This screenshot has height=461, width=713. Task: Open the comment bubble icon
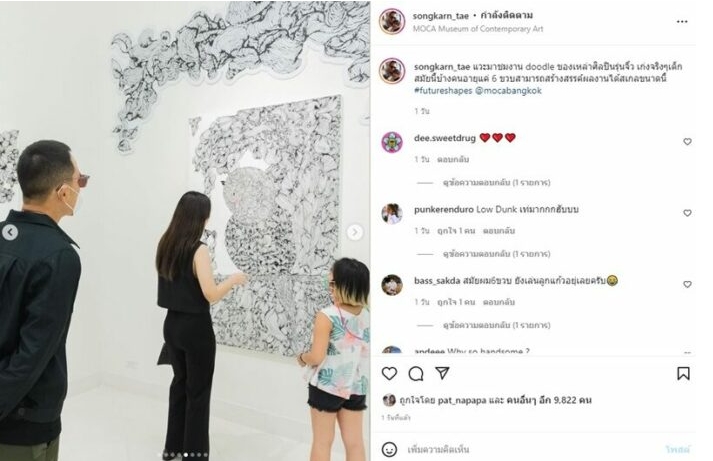point(416,374)
